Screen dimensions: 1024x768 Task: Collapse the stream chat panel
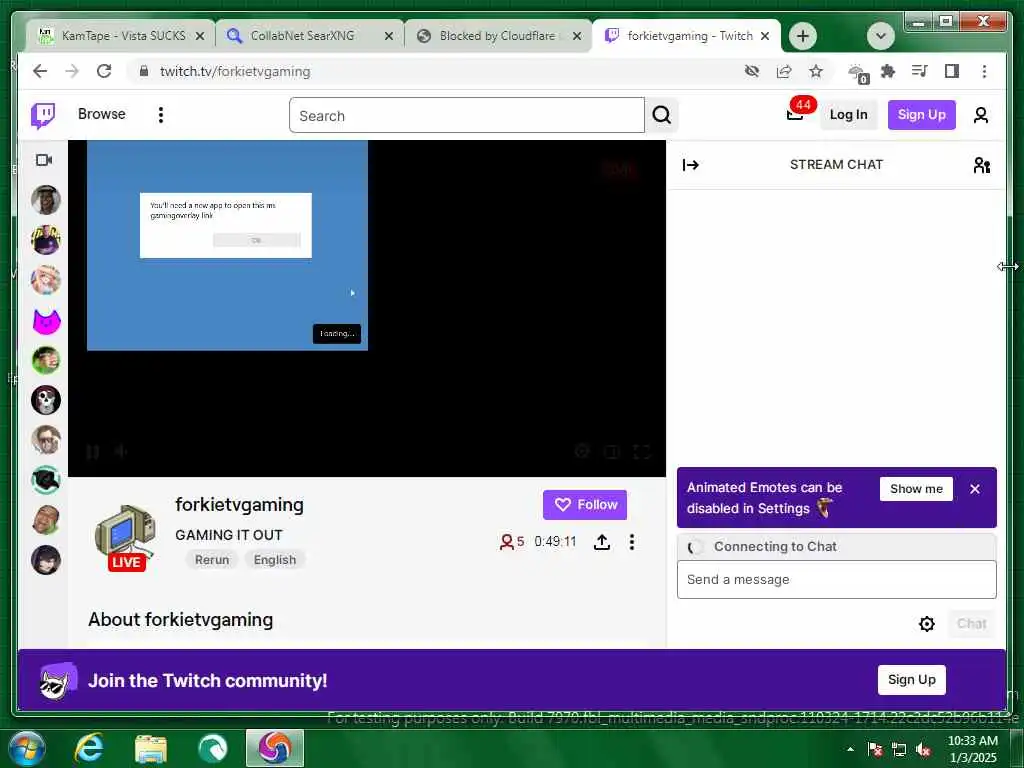(690, 165)
